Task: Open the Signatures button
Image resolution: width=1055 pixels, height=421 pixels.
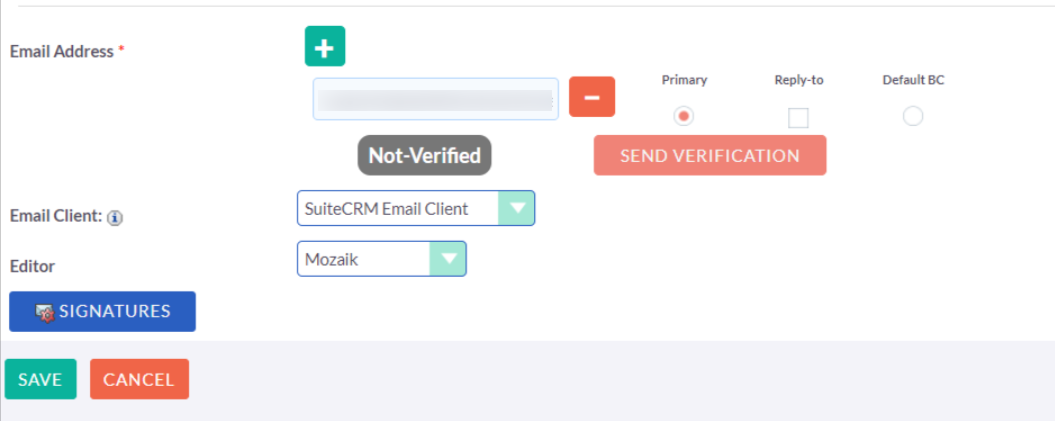Action: click(102, 311)
